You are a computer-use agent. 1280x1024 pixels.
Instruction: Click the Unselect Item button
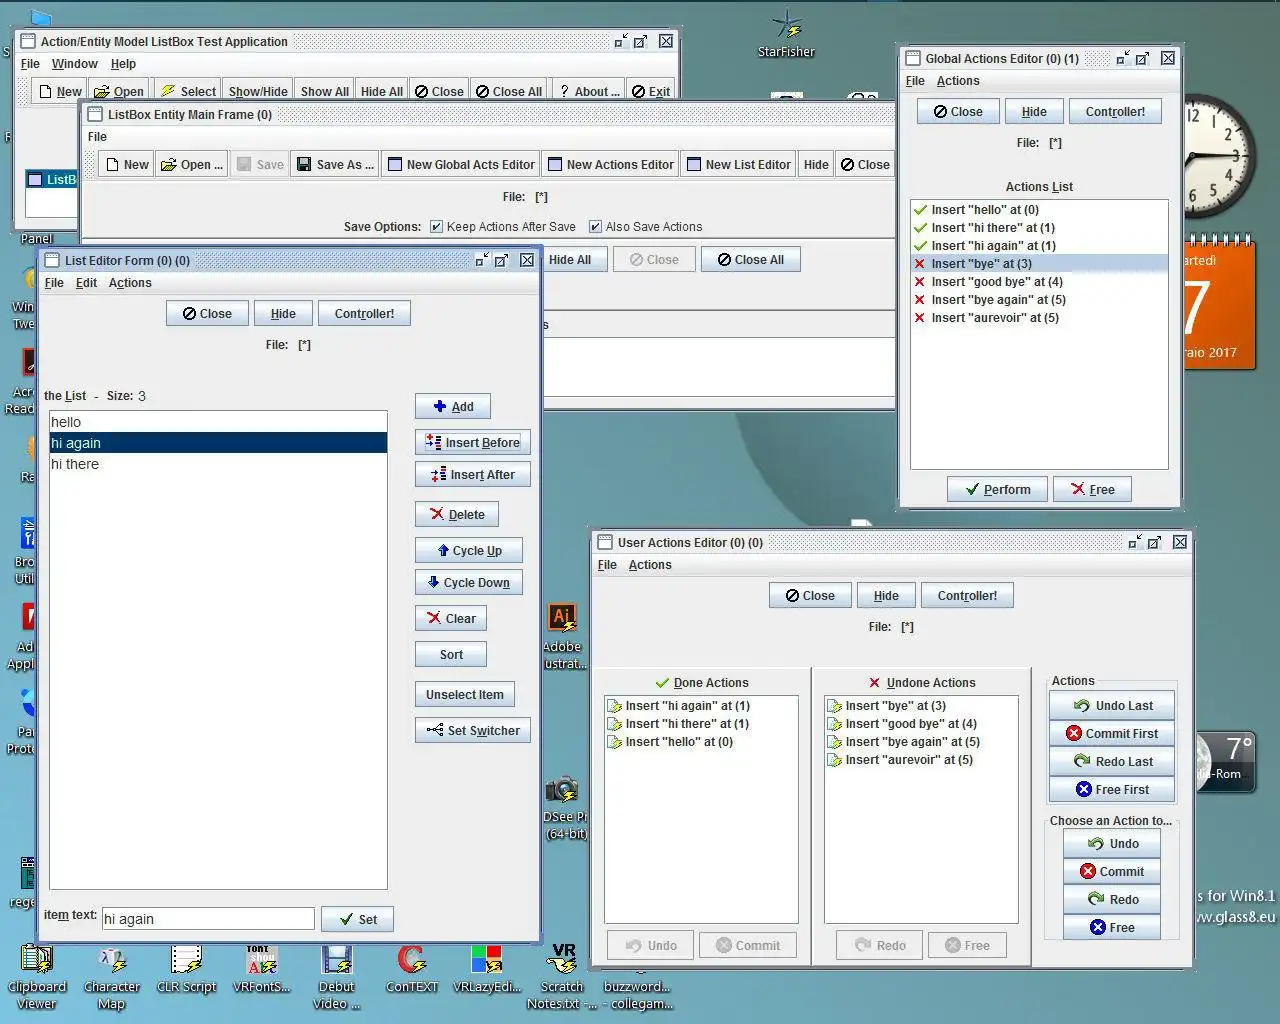464,695
